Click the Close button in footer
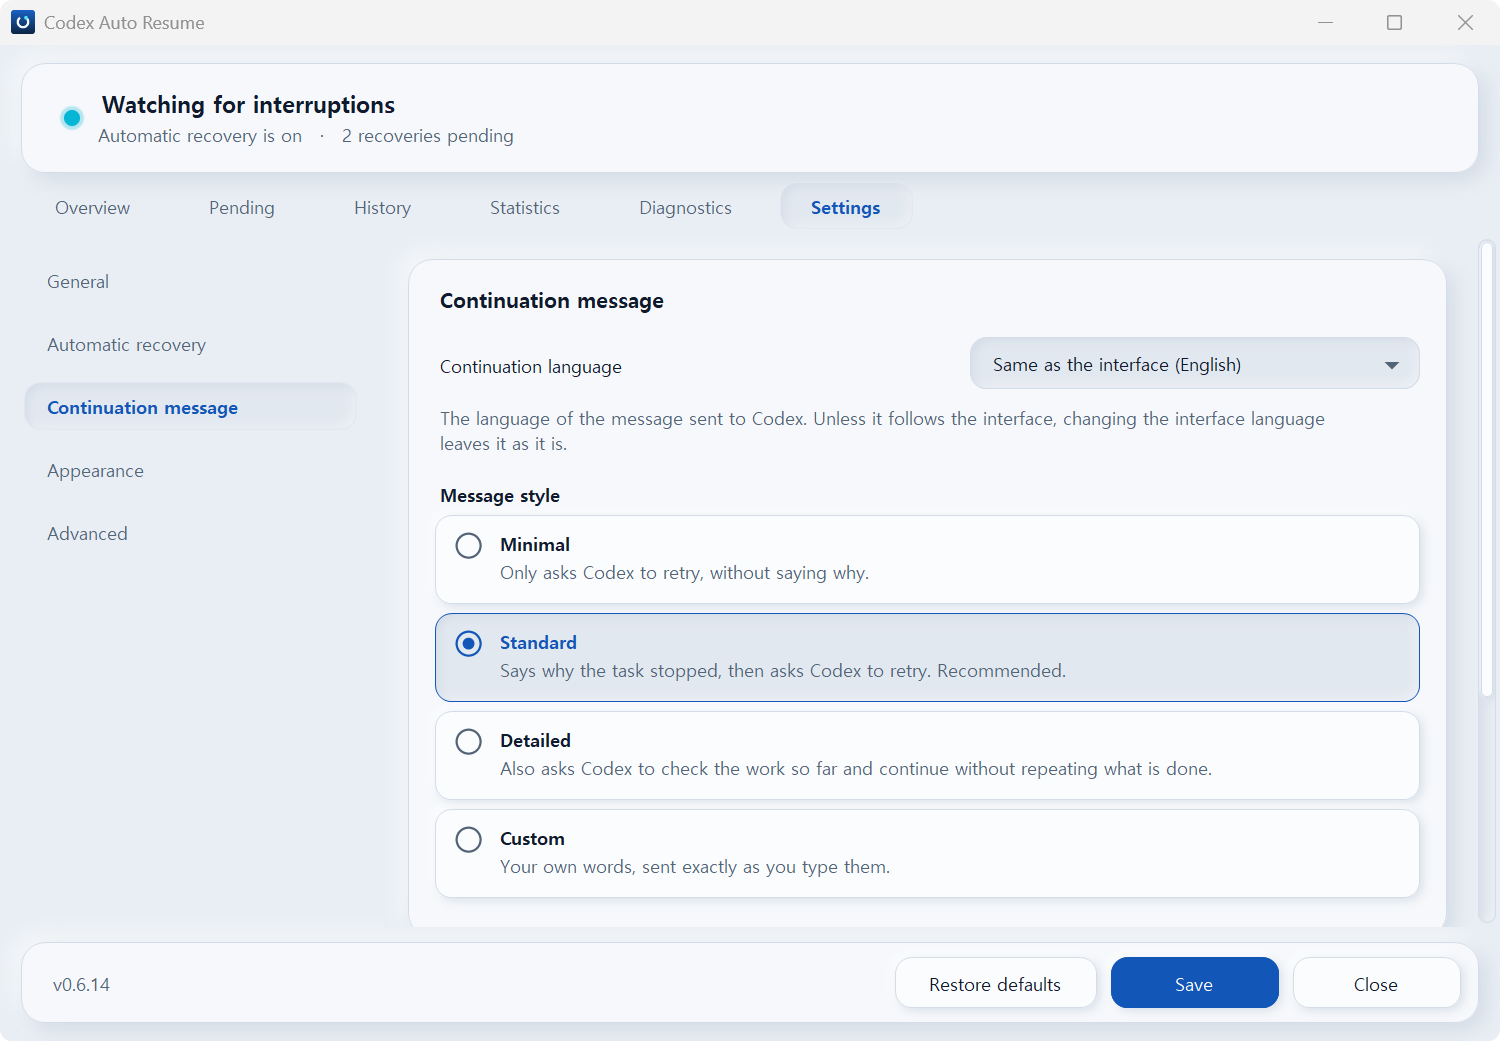The image size is (1500, 1041). (x=1376, y=984)
